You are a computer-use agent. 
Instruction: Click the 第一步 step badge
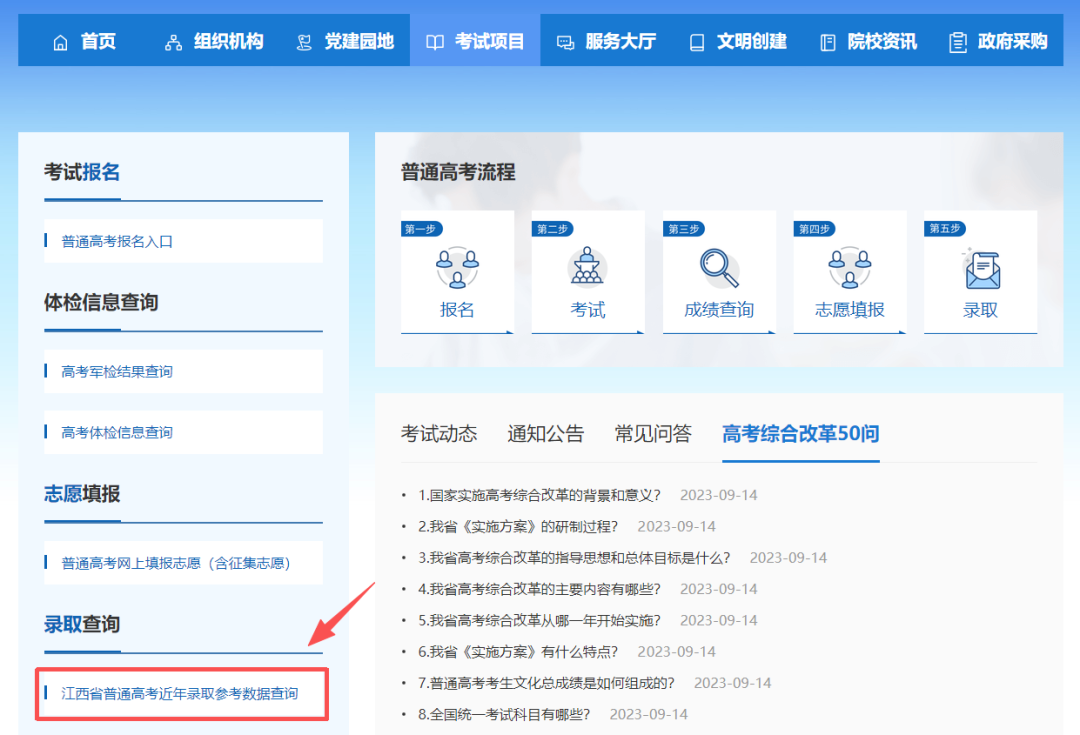point(422,229)
